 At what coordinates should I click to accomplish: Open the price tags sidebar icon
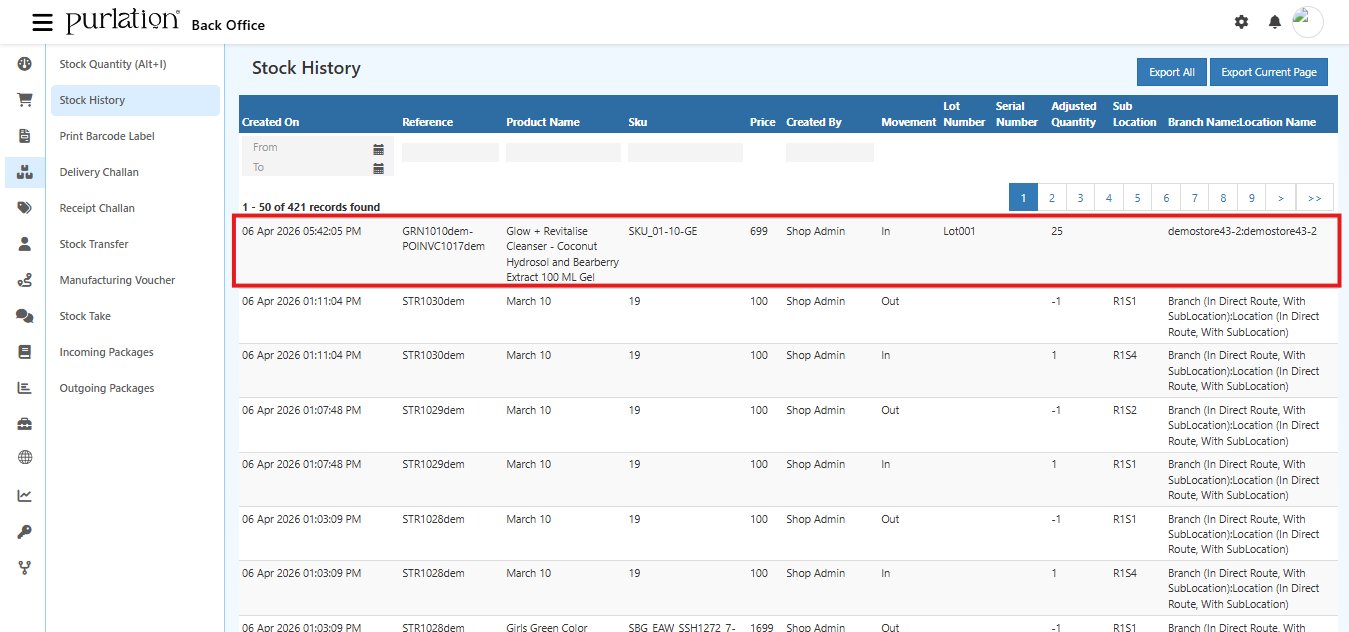coord(25,208)
